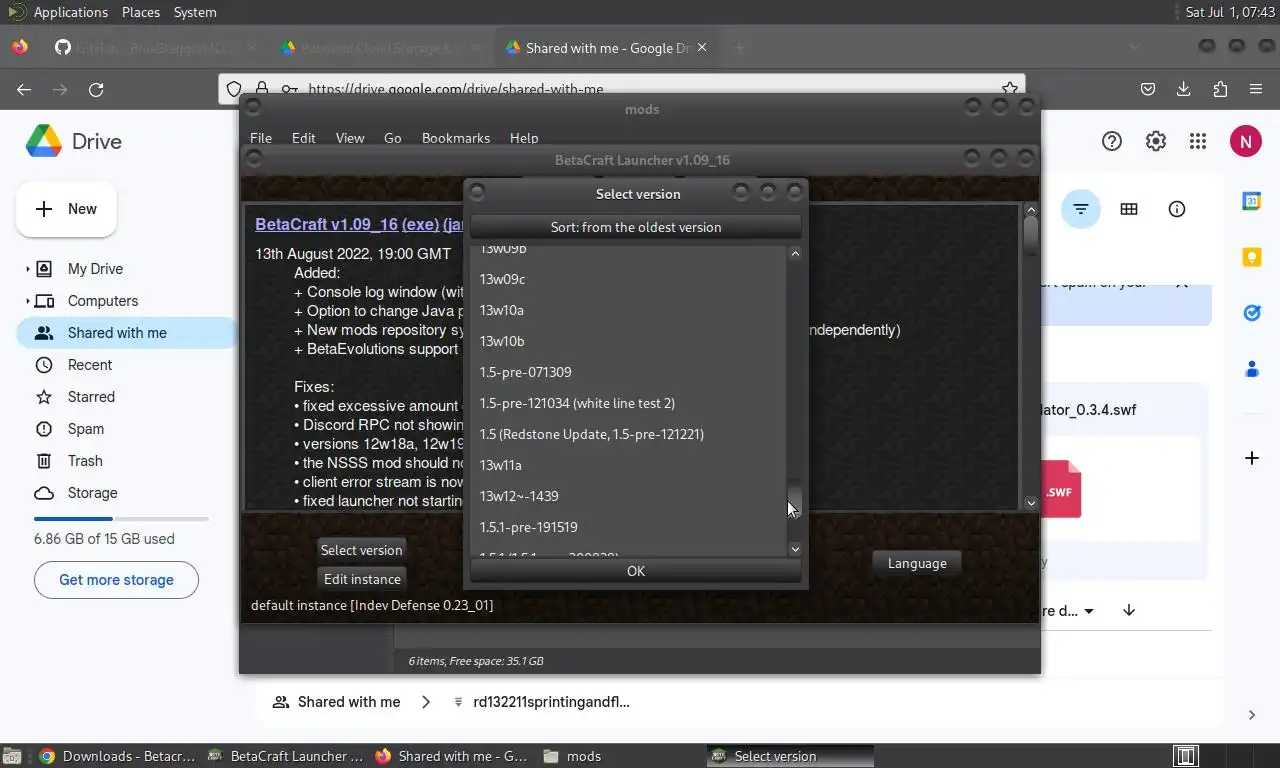Select version 13w10a in the list

(627, 310)
